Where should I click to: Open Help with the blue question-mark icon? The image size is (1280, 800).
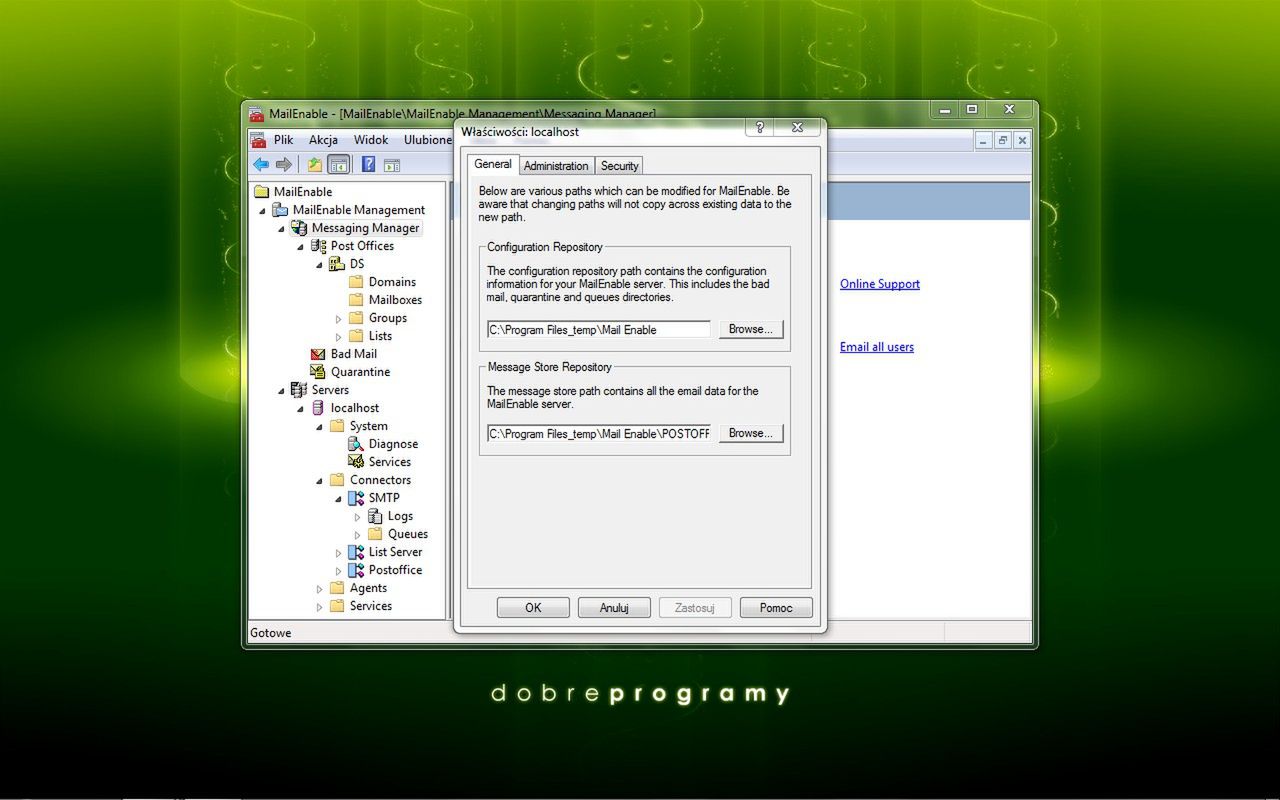coord(368,165)
